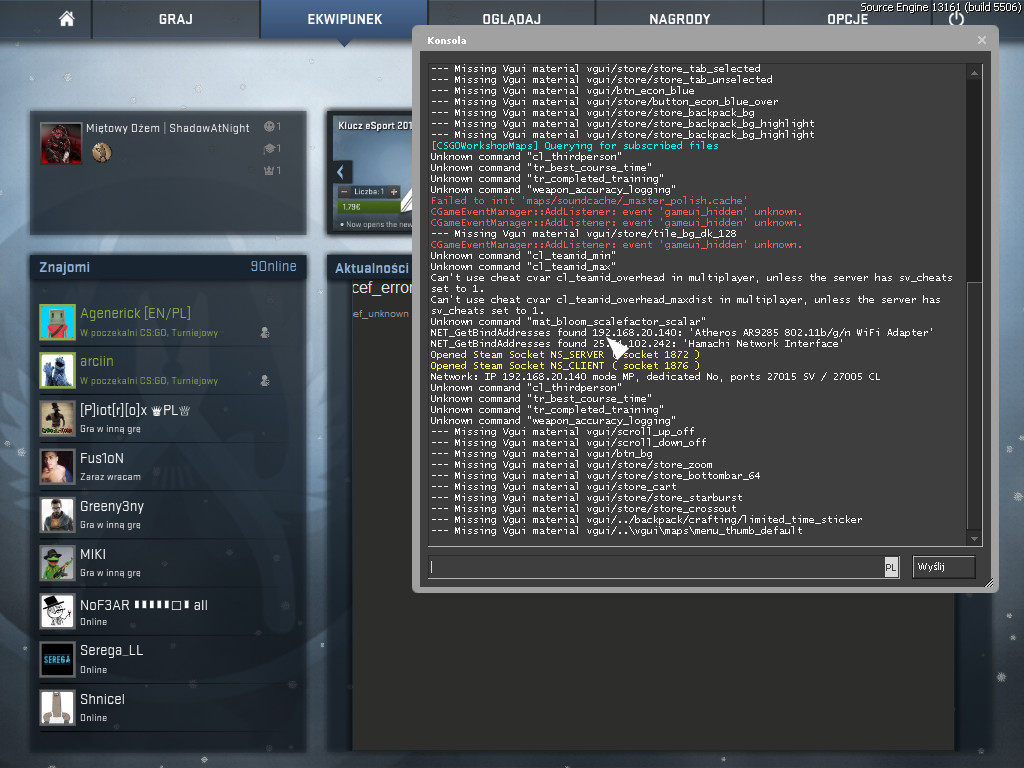The image size is (1024, 768).
Task: Select friend Serega_LL
Action: 157,660
